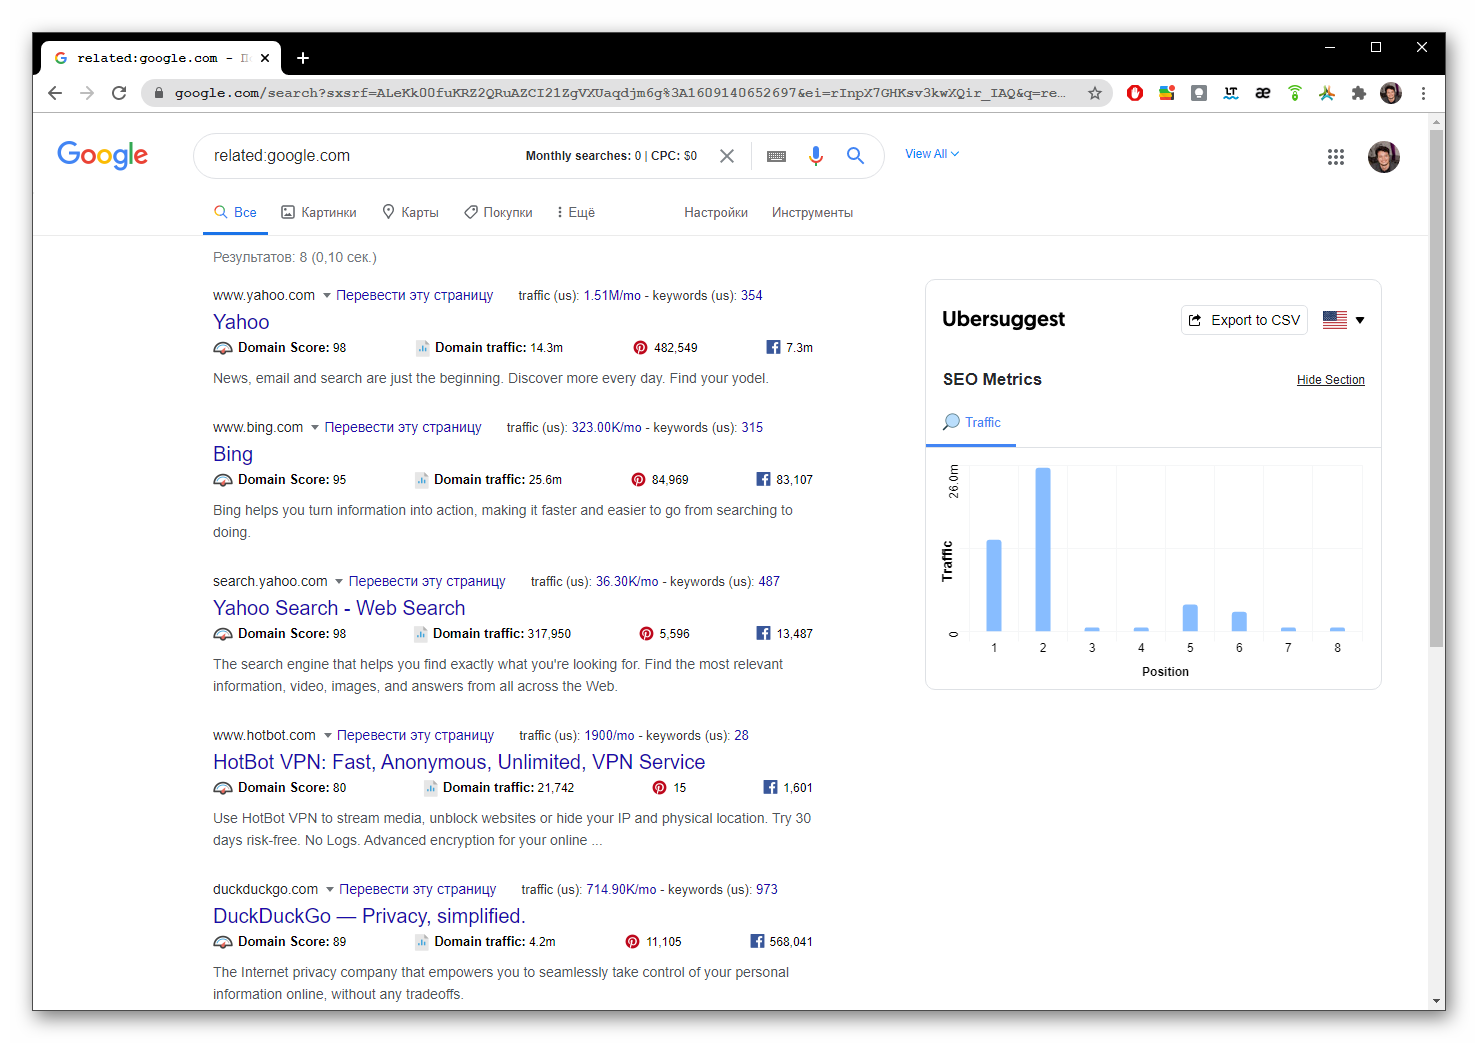This screenshot has width=1478, height=1043.
Task: Click the blue search magnifier button
Action: point(855,156)
